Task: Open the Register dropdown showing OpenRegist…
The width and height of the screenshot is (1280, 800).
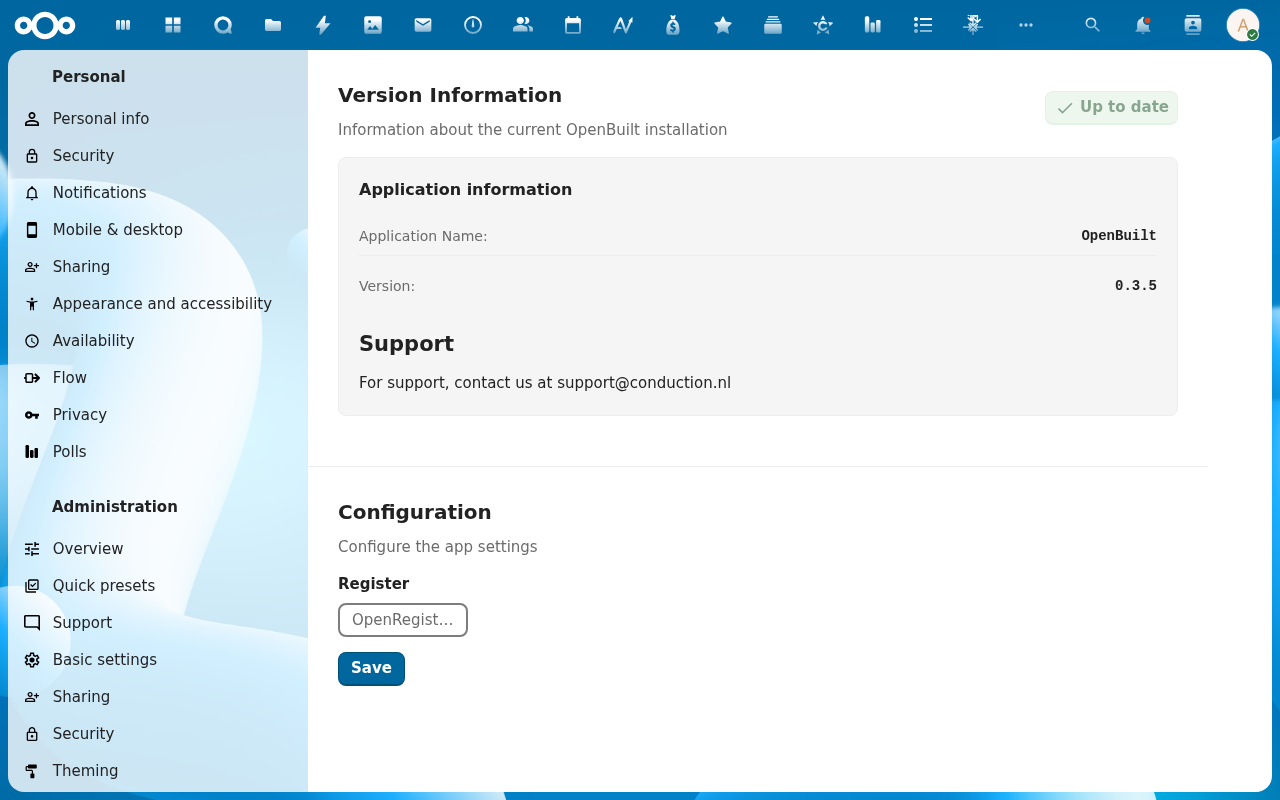Action: (403, 620)
